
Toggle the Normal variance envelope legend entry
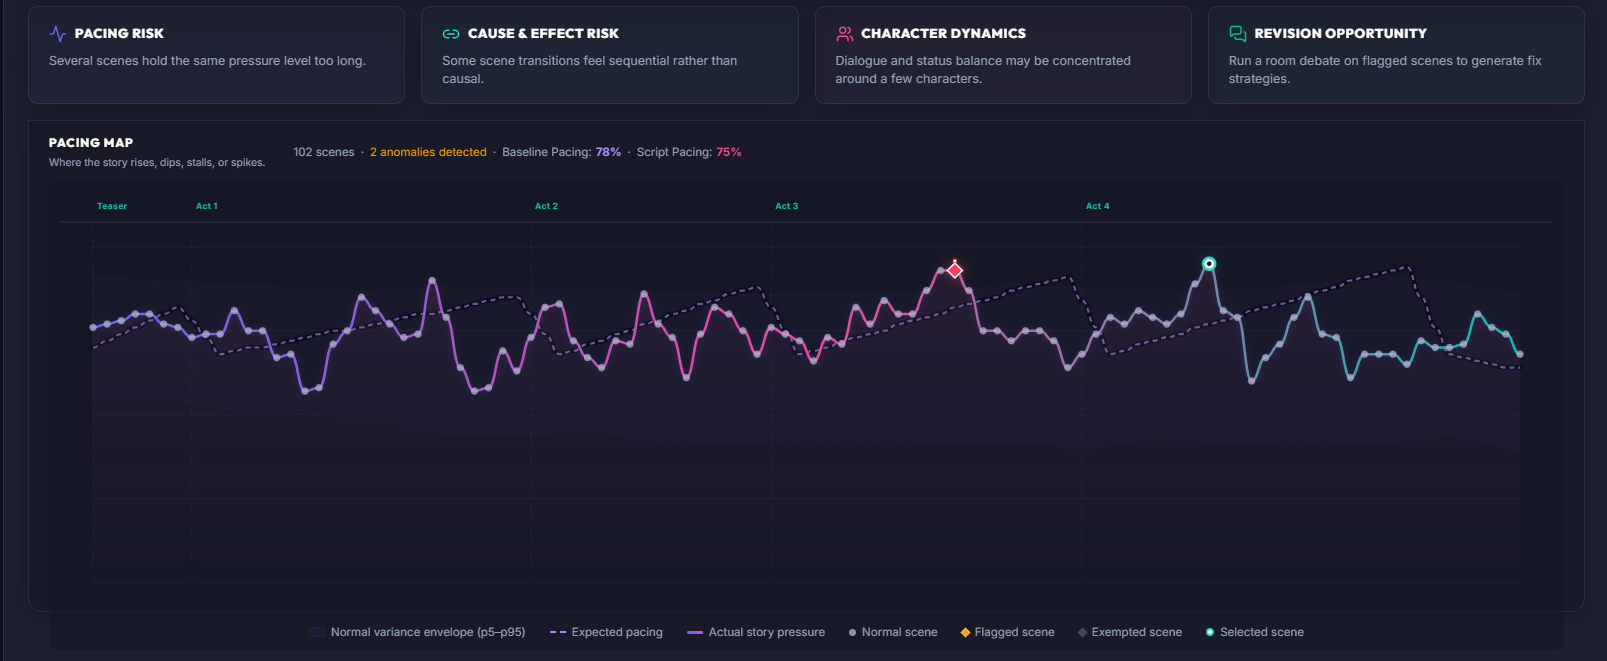click(417, 632)
